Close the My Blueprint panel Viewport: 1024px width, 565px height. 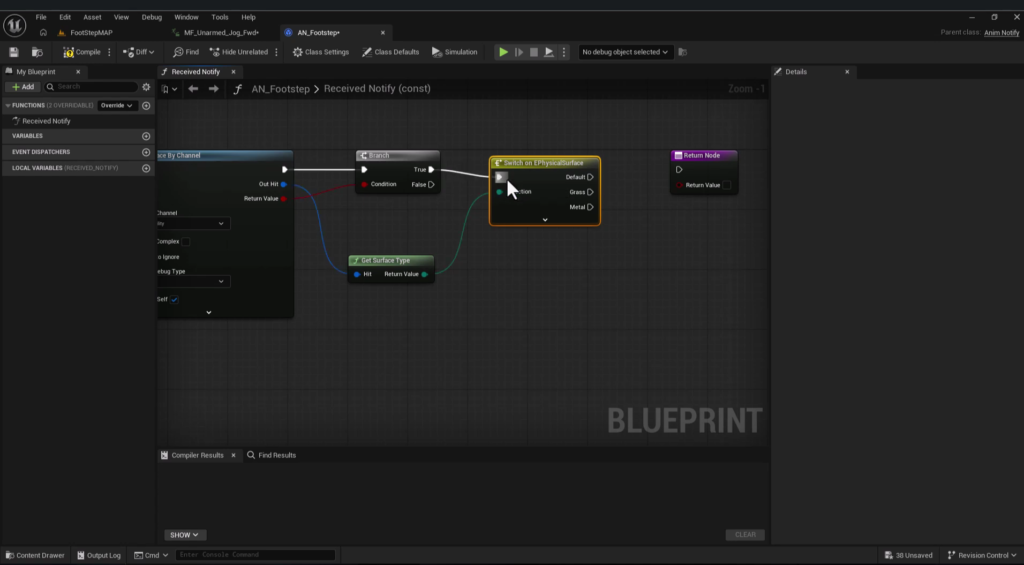78,72
